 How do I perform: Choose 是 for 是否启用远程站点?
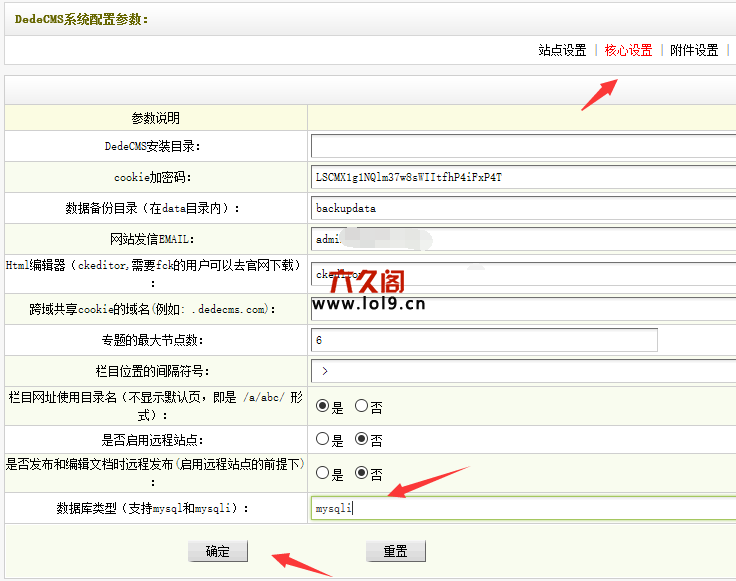point(323,439)
